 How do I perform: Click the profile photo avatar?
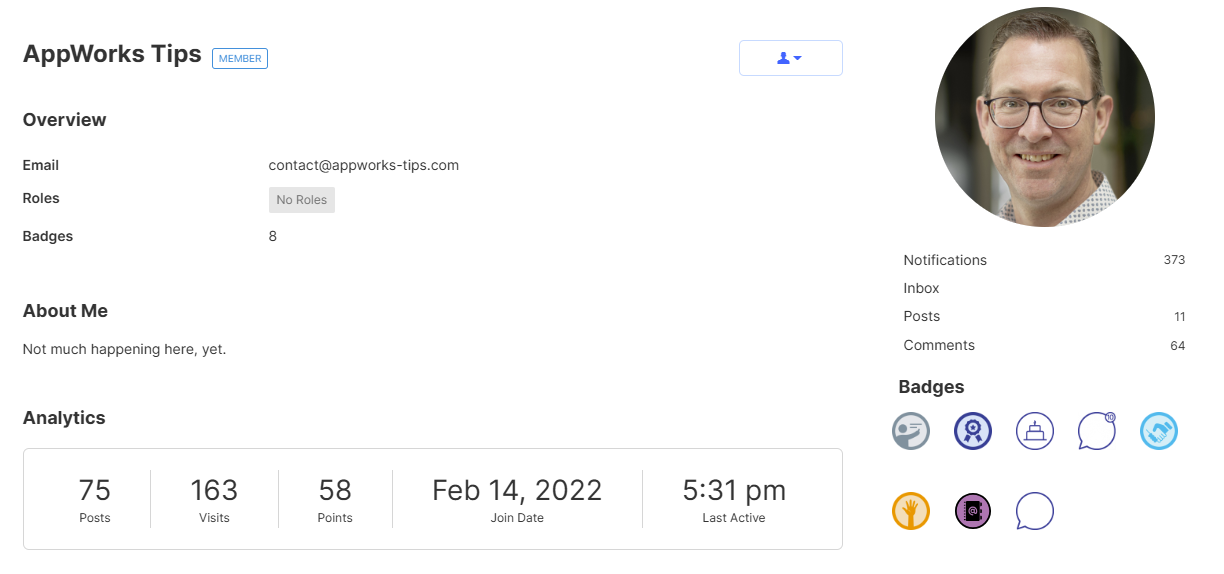(x=1044, y=117)
